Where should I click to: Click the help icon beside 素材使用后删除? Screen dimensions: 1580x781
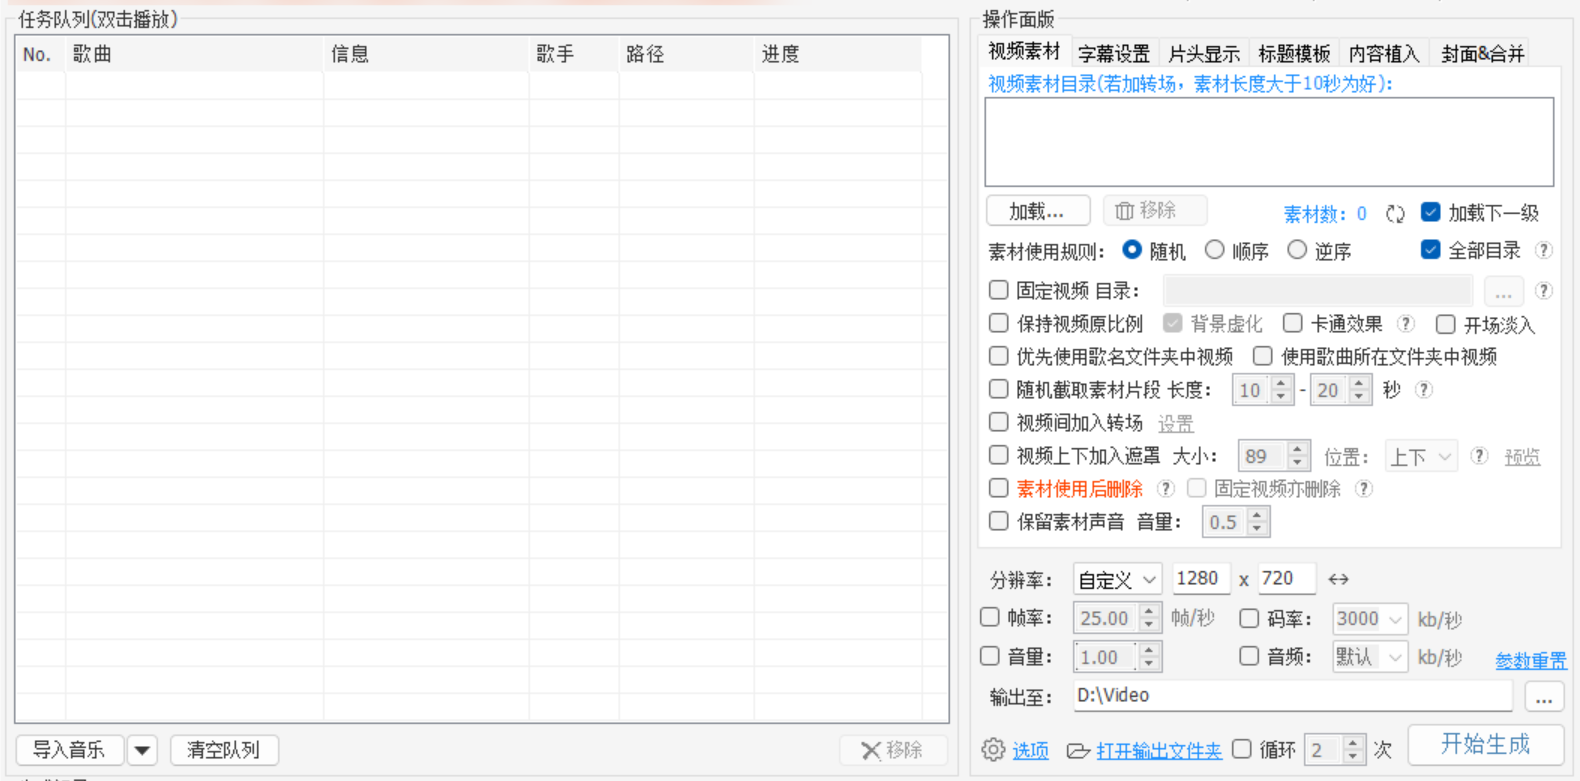1165,489
